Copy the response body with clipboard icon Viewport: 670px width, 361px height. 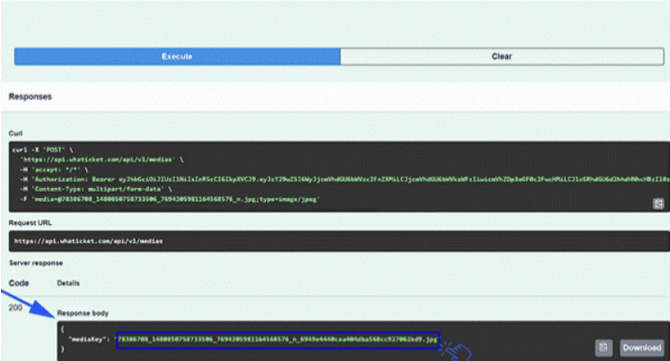click(x=603, y=348)
